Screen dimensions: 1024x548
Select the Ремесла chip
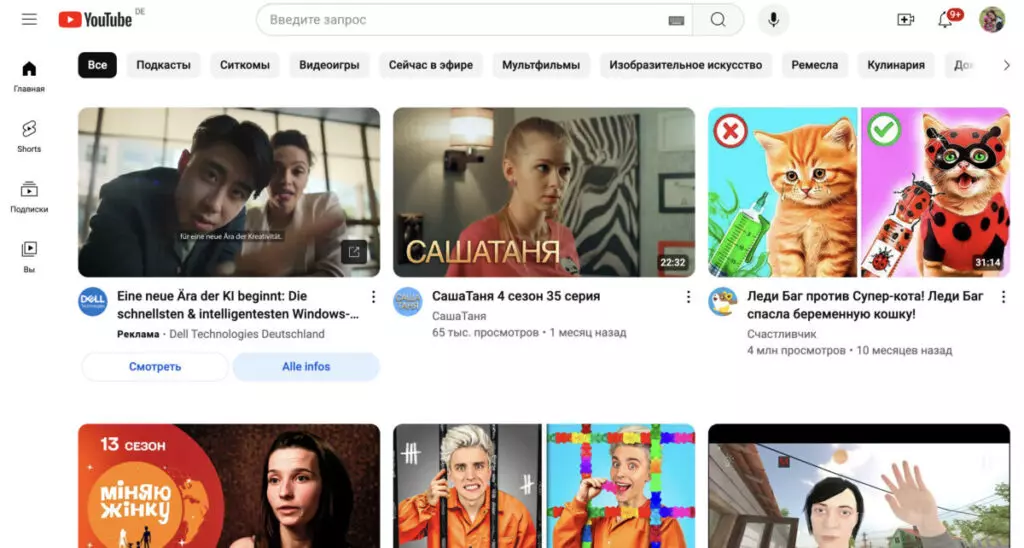click(x=814, y=65)
